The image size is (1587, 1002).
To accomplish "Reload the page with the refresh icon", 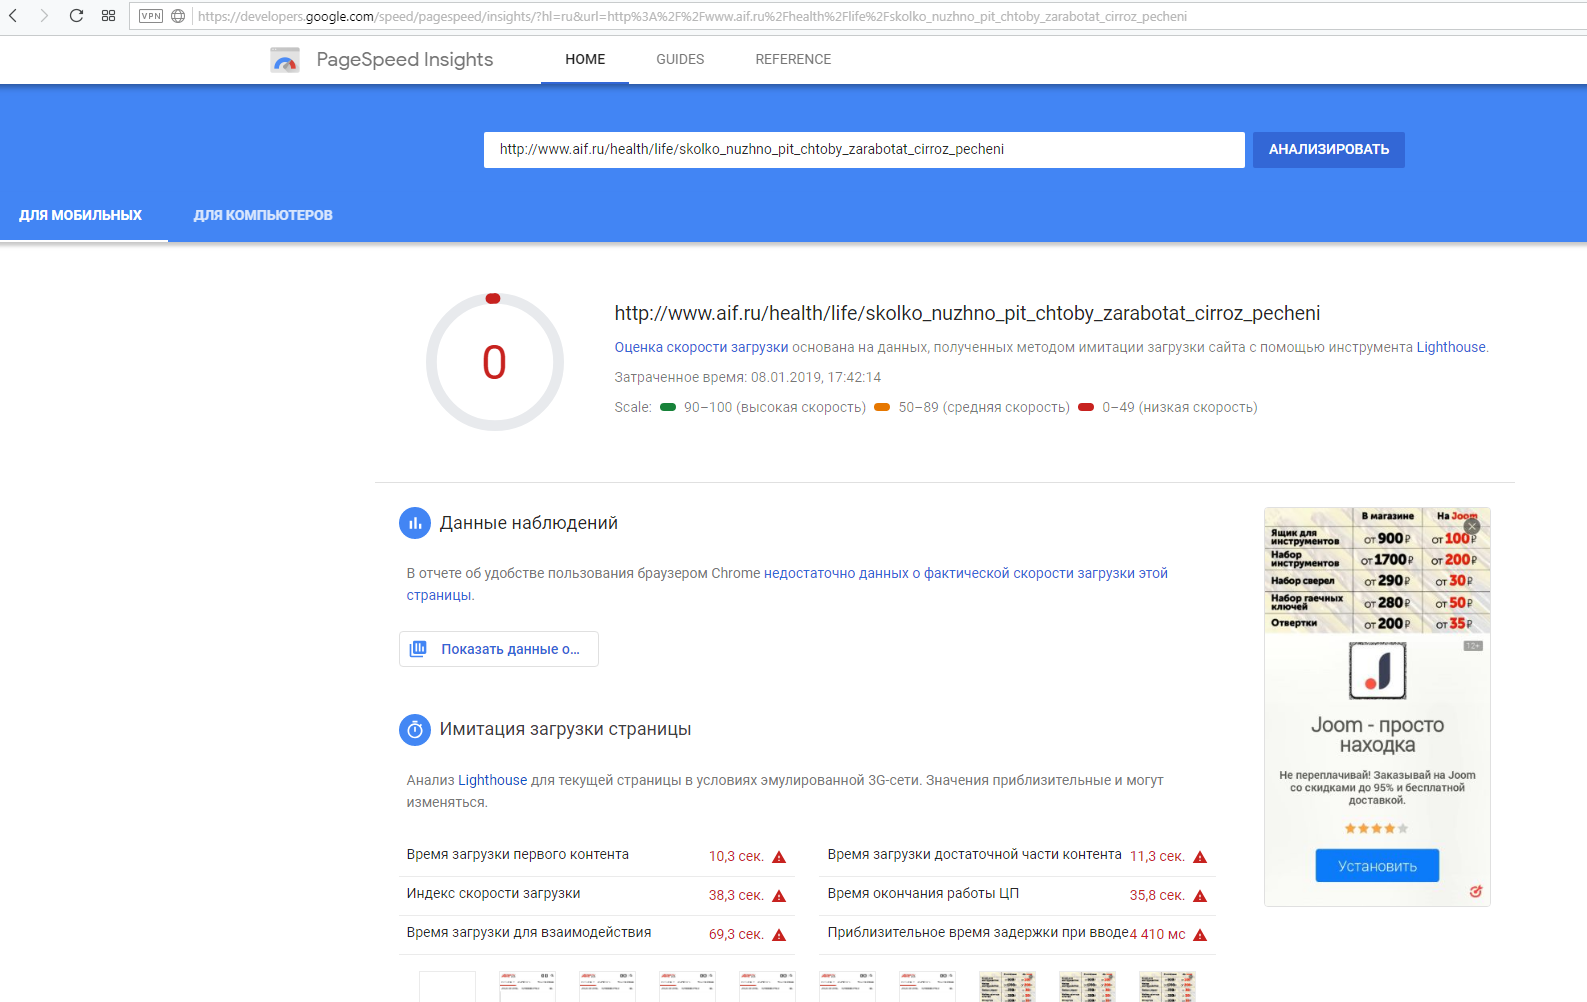I will click(x=76, y=16).
